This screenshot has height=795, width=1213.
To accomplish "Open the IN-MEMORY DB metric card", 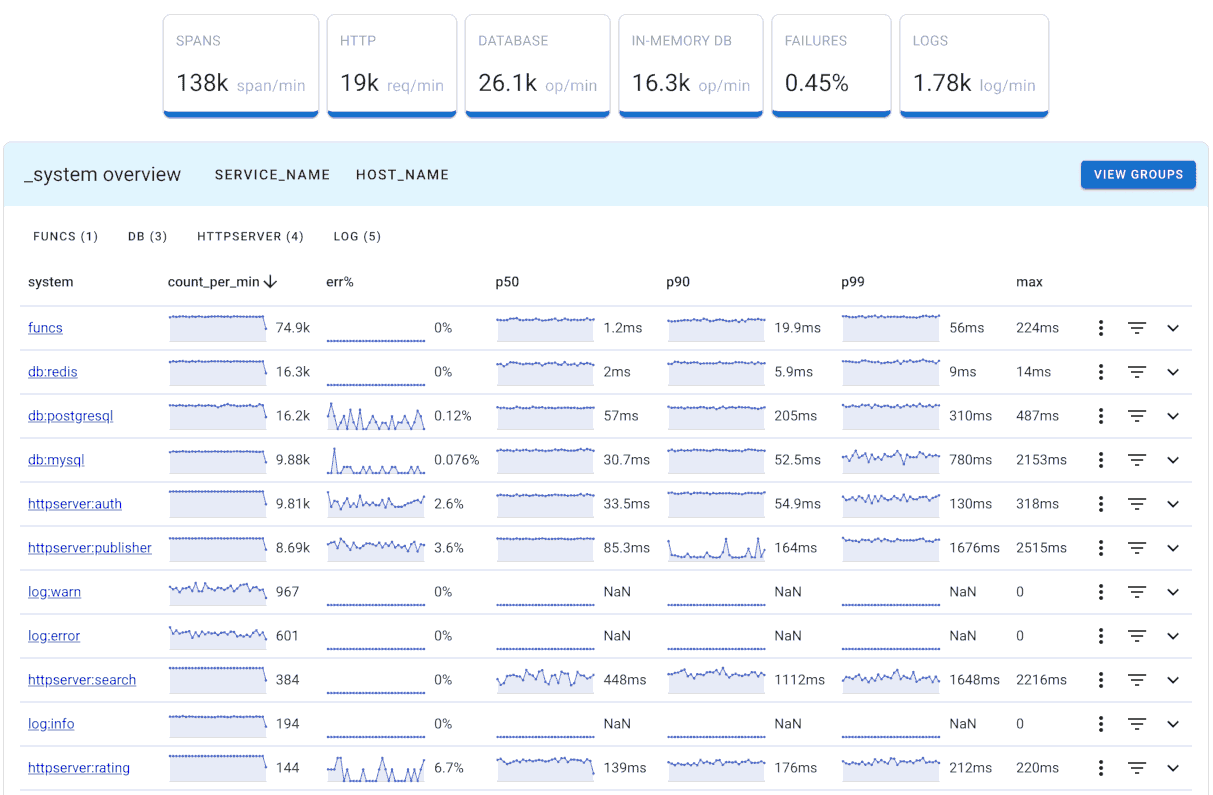I will [691, 66].
